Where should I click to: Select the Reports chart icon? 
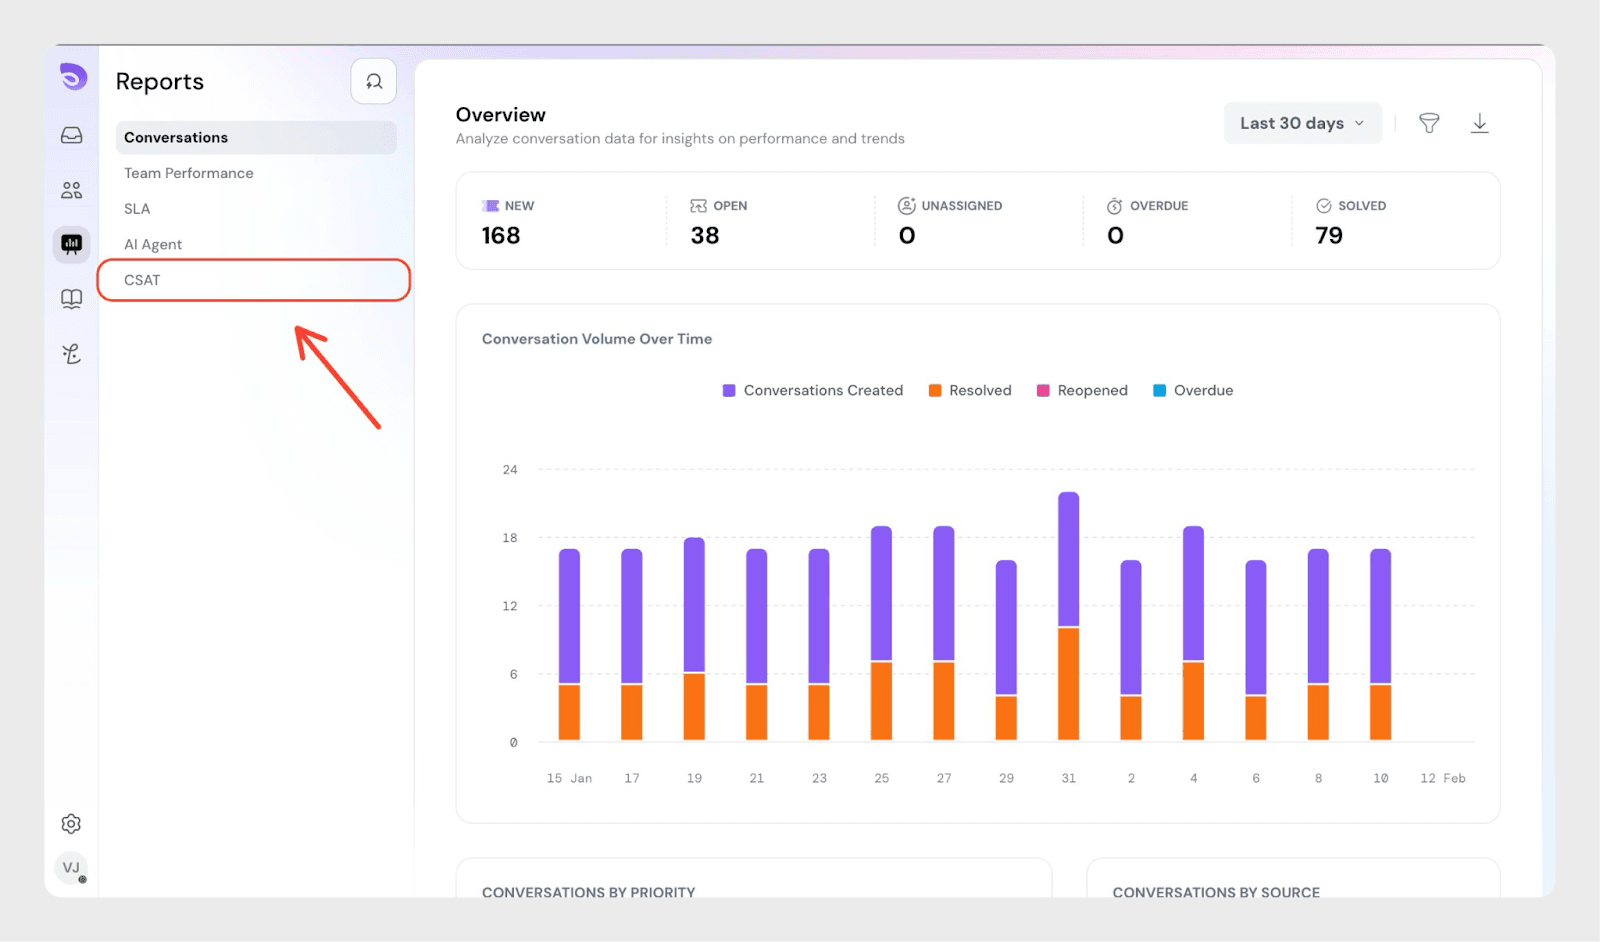[72, 244]
